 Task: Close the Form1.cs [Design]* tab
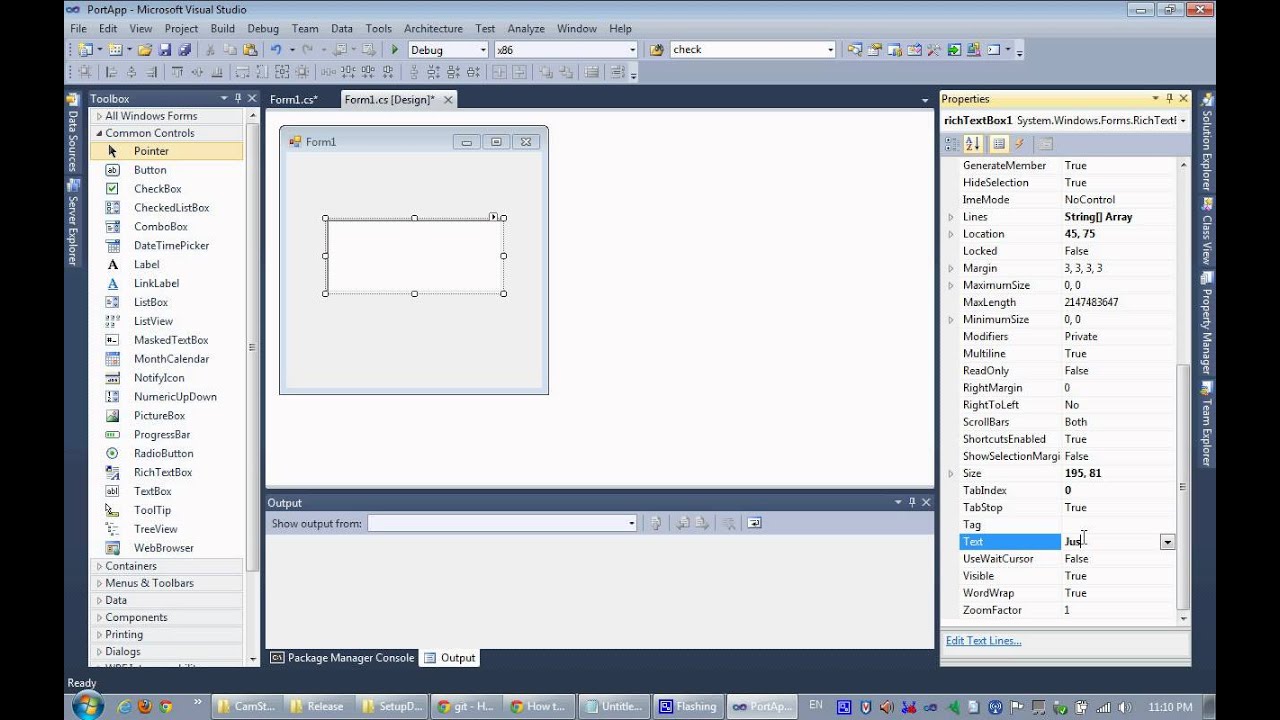[448, 99]
